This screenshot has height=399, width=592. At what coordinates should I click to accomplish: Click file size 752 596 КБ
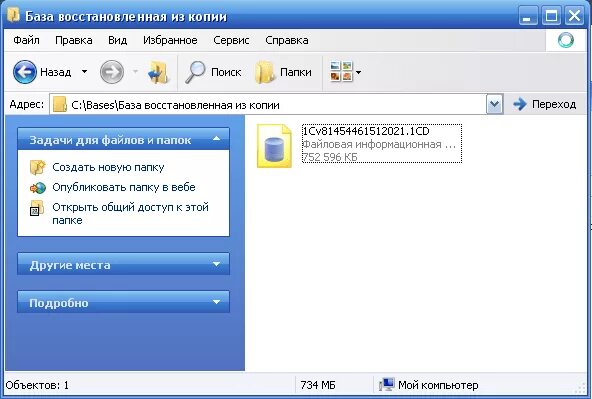pos(330,157)
